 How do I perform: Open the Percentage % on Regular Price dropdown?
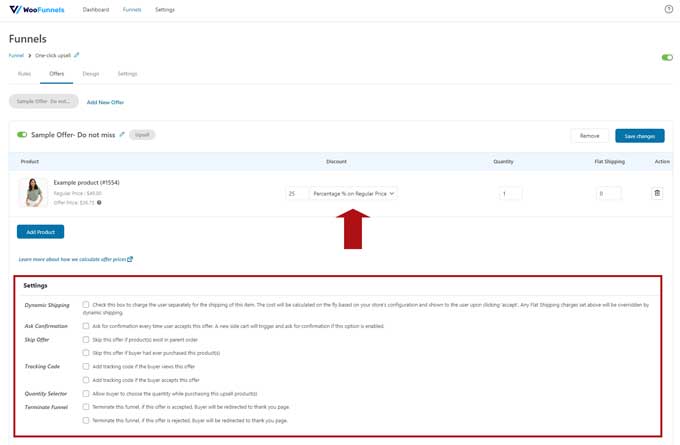(353, 193)
